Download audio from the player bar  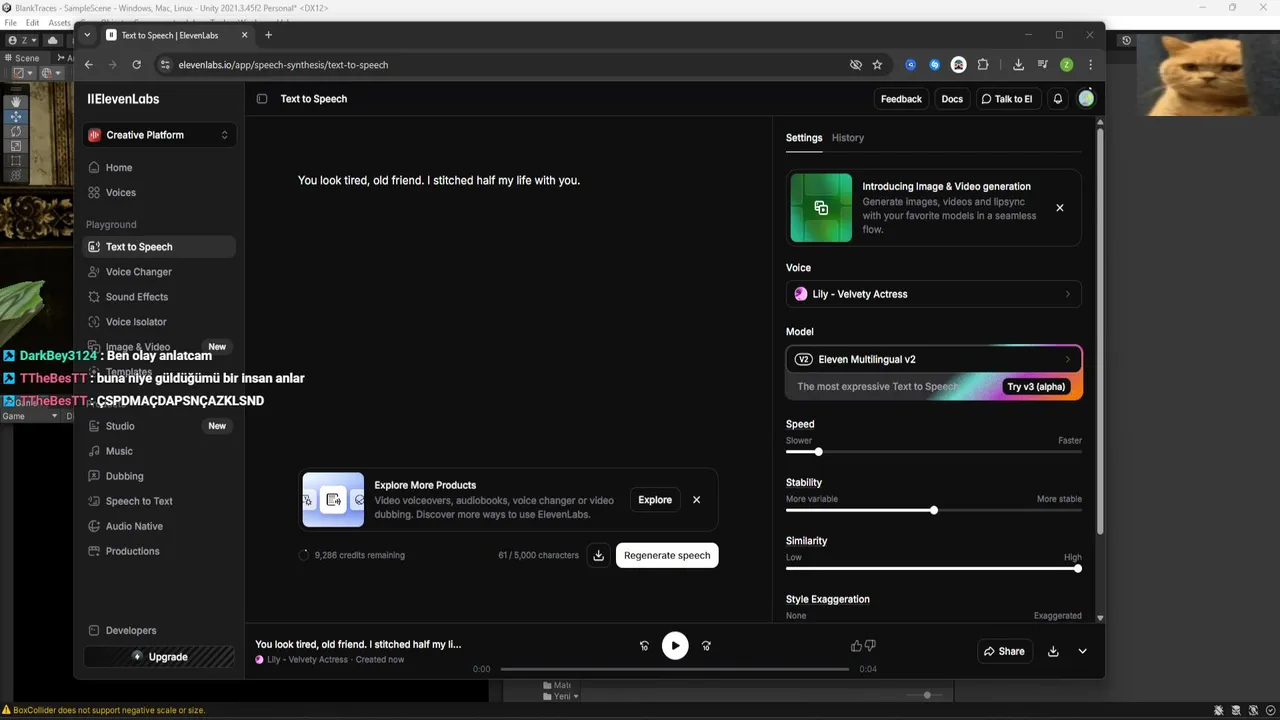1053,651
